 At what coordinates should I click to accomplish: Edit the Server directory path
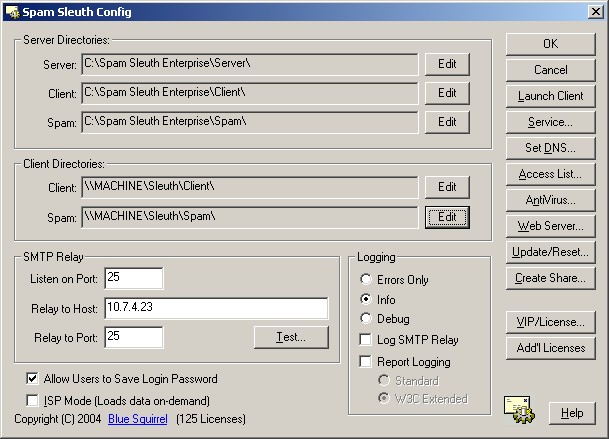[447, 64]
